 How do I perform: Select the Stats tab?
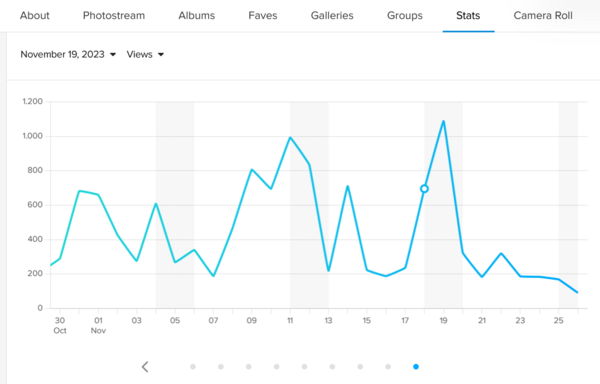(468, 16)
